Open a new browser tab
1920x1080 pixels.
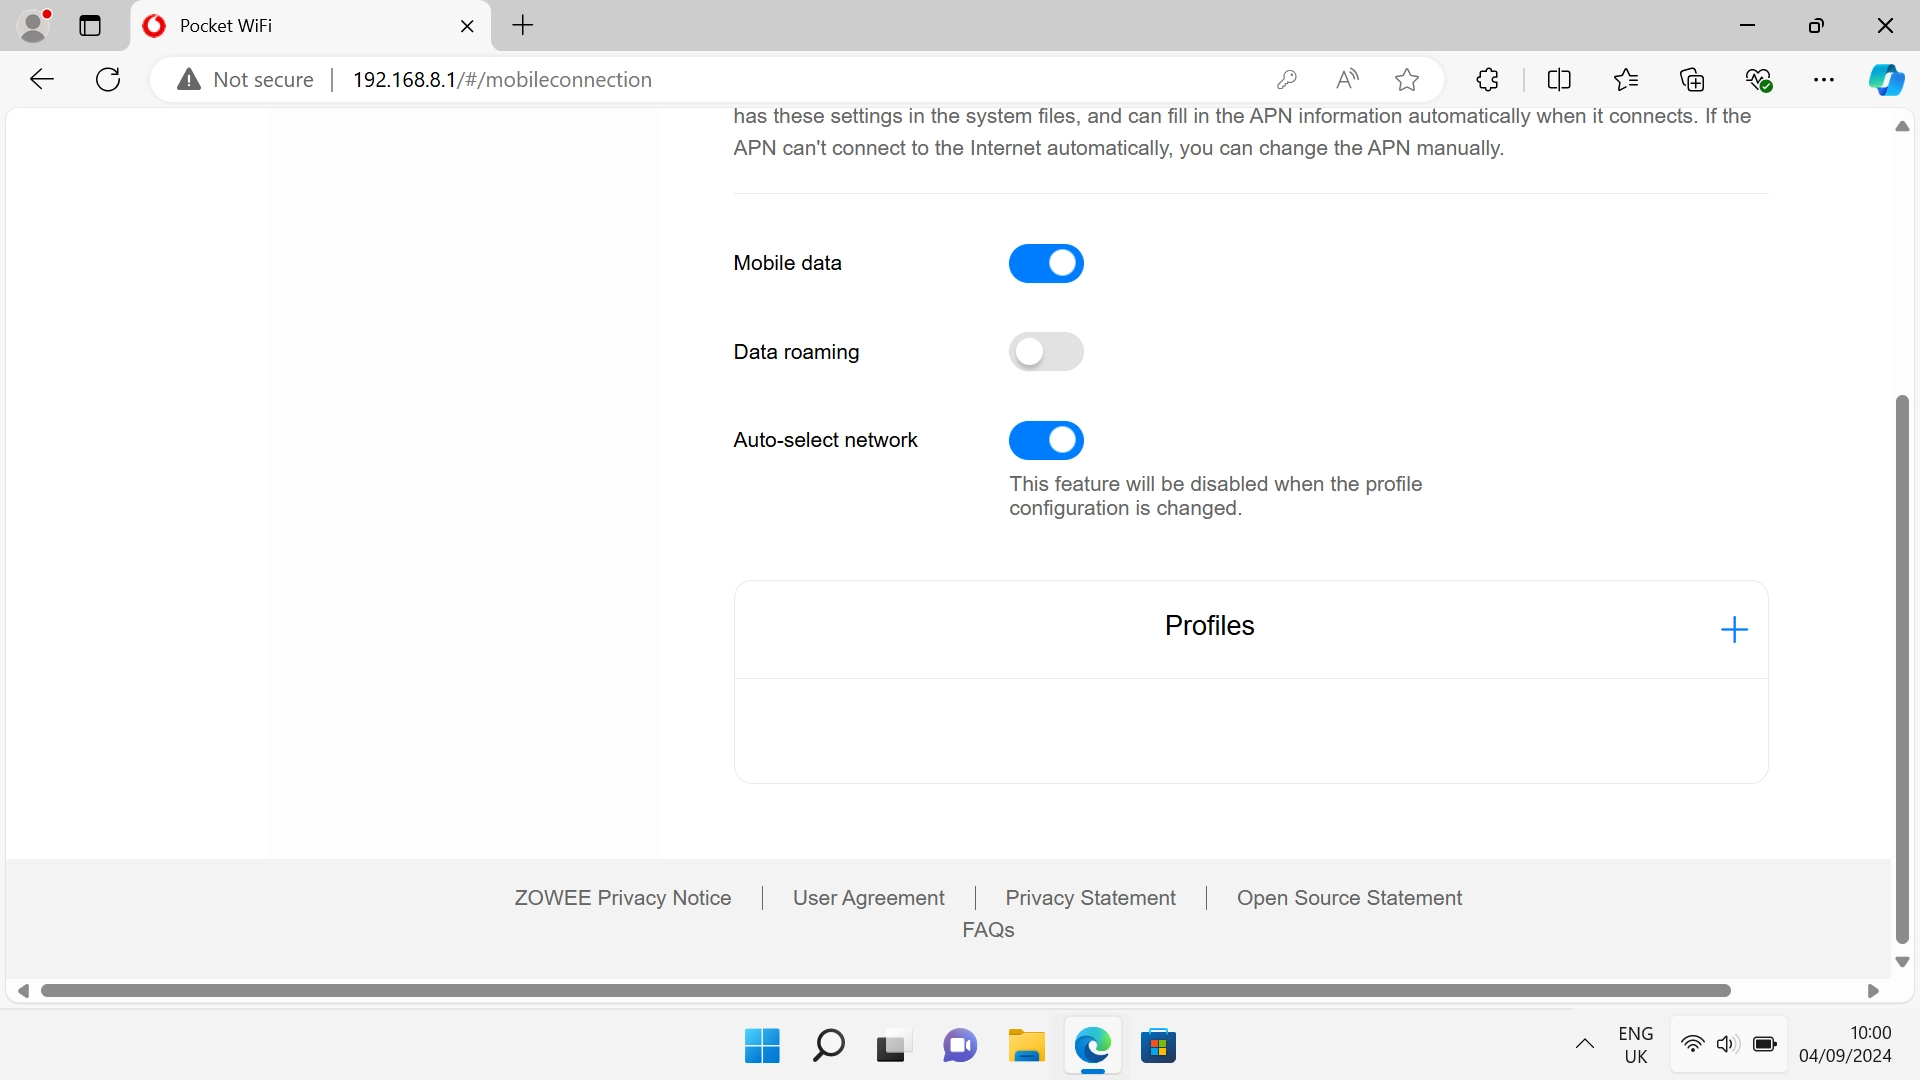pyautogui.click(x=522, y=26)
